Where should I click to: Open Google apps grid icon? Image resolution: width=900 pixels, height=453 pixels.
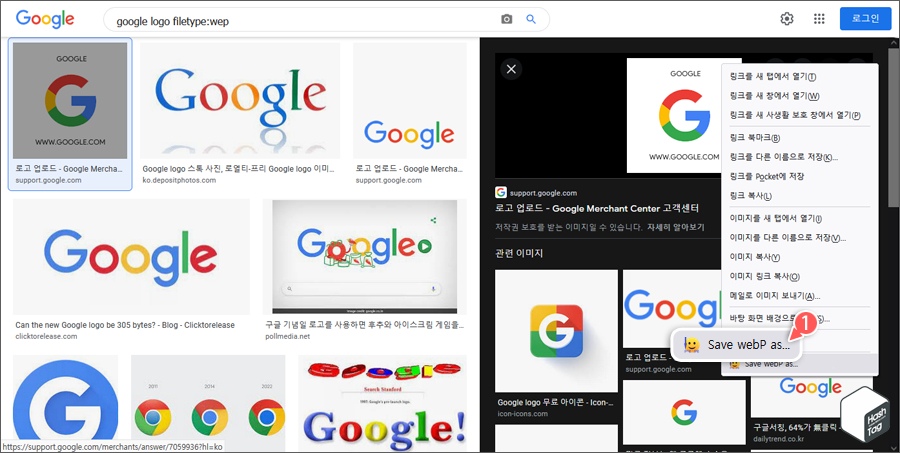[x=819, y=19]
